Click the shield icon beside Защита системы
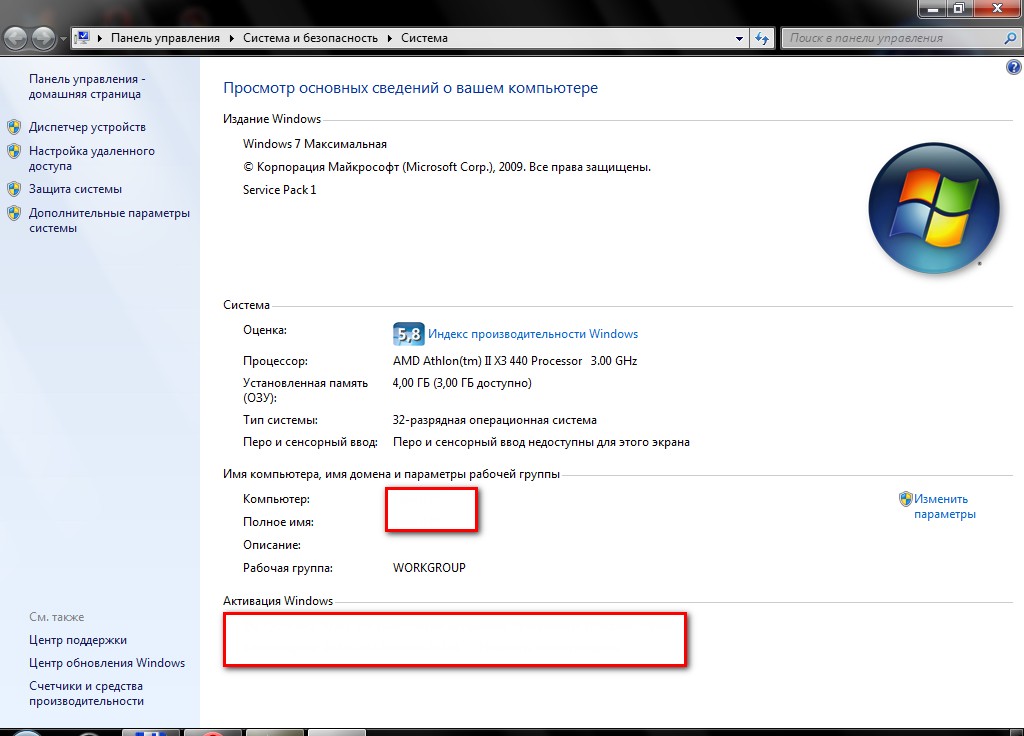Viewport: 1024px width, 736px height. point(14,189)
